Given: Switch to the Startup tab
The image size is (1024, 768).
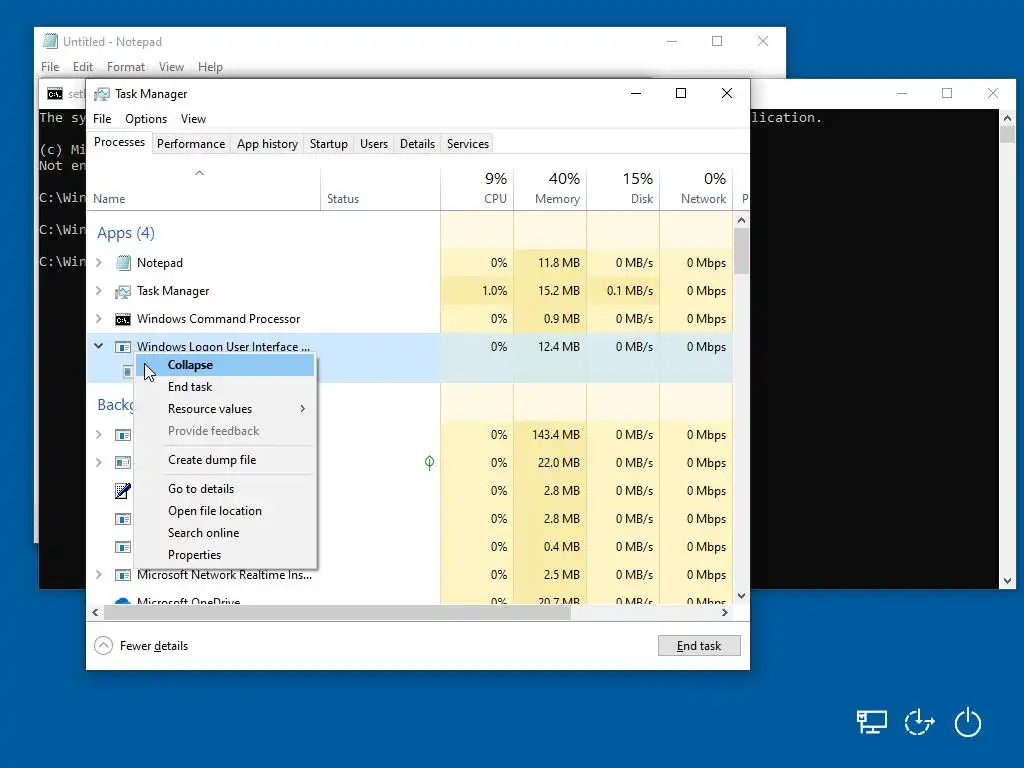Looking at the screenshot, I should click(x=328, y=144).
